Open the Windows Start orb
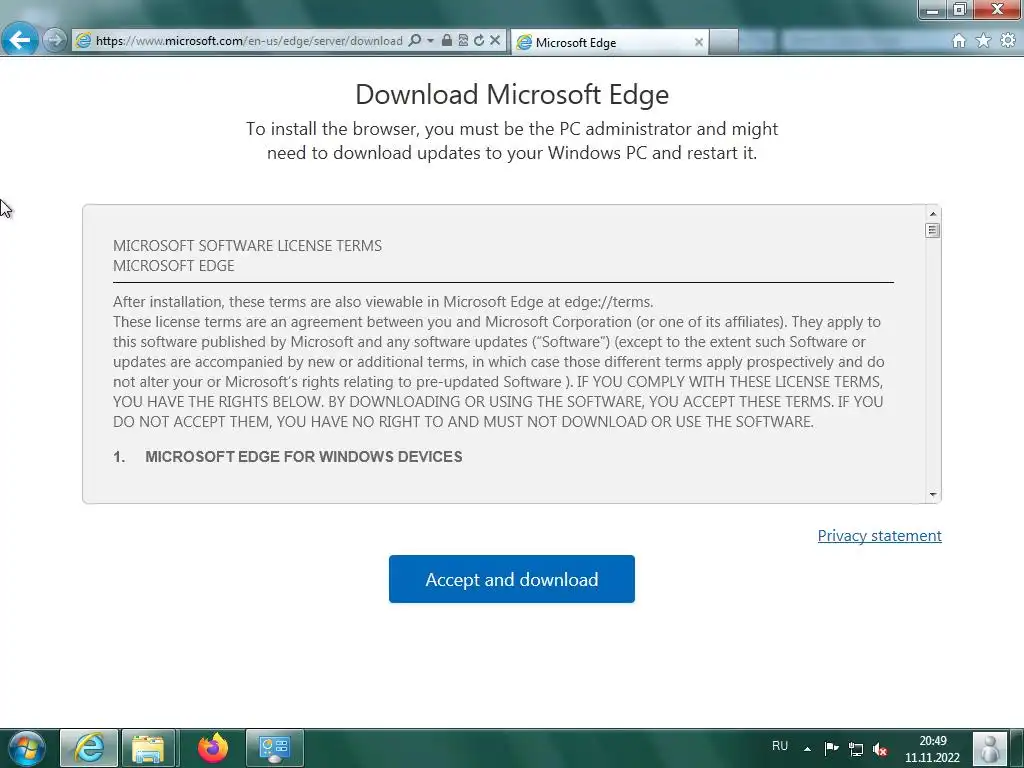The width and height of the screenshot is (1024, 768). (x=27, y=748)
